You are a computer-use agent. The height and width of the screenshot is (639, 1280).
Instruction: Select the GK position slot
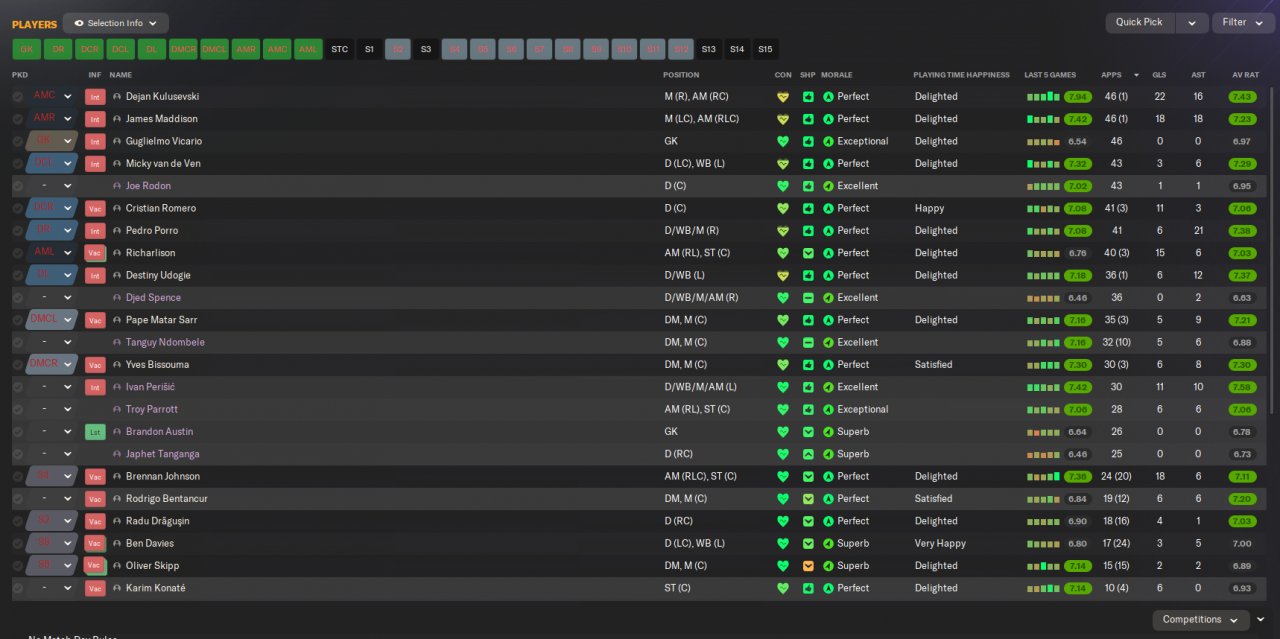point(27,49)
